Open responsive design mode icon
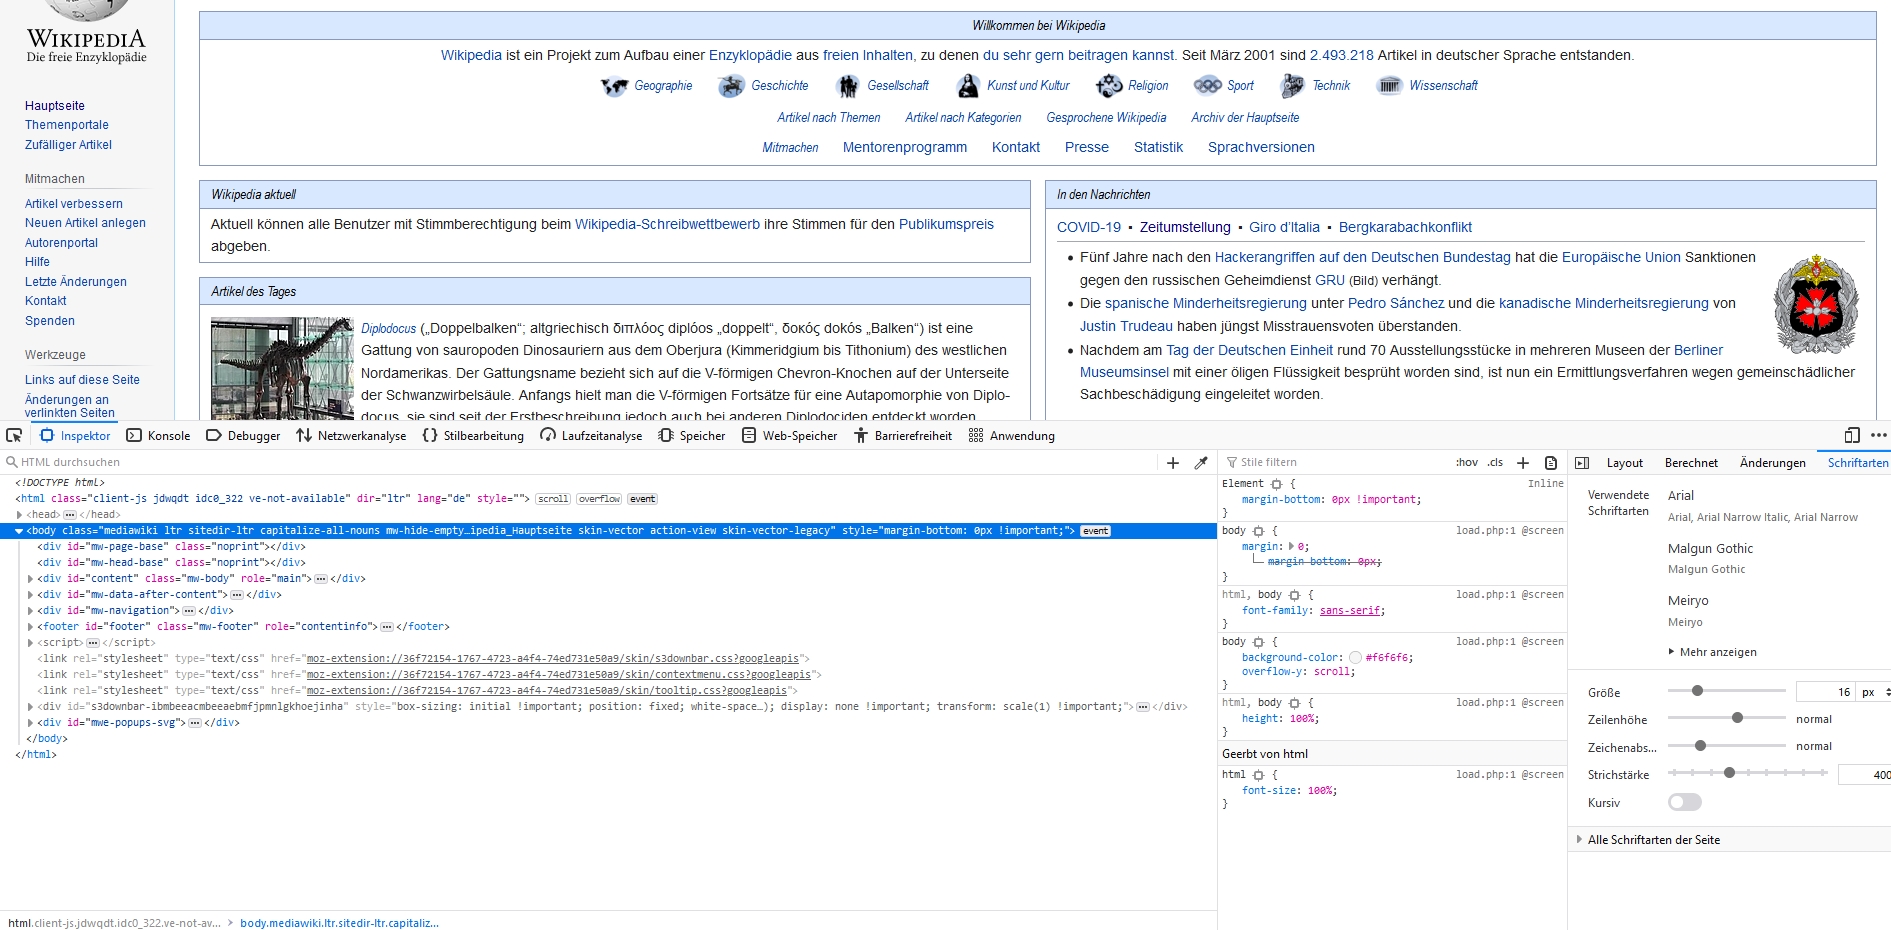This screenshot has width=1891, height=930. click(x=1852, y=435)
